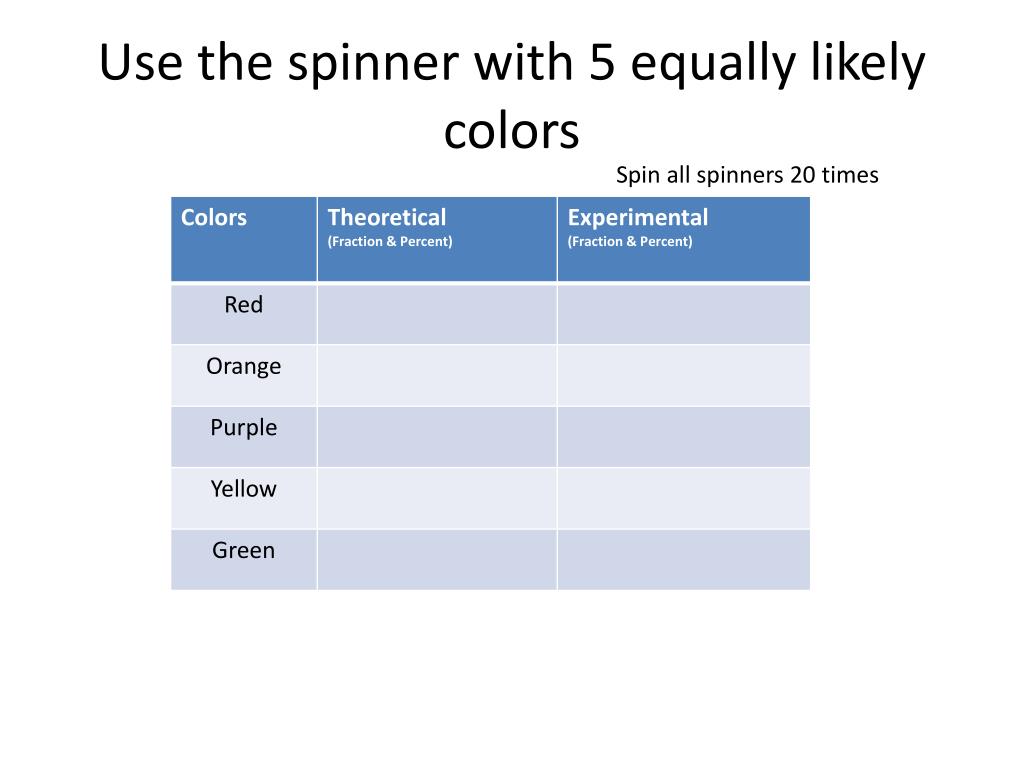
Task: Click the Colors column header
Action: 244,239
